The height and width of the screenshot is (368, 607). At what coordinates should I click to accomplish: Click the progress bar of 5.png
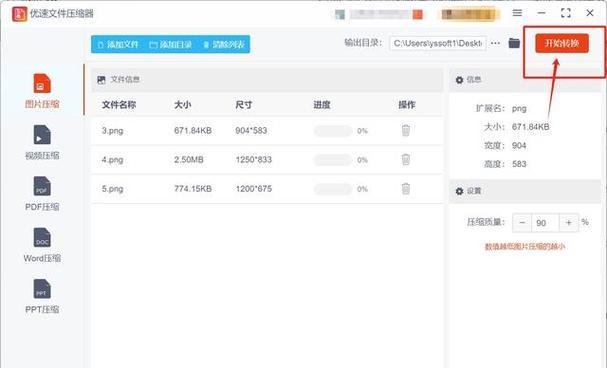click(333, 189)
